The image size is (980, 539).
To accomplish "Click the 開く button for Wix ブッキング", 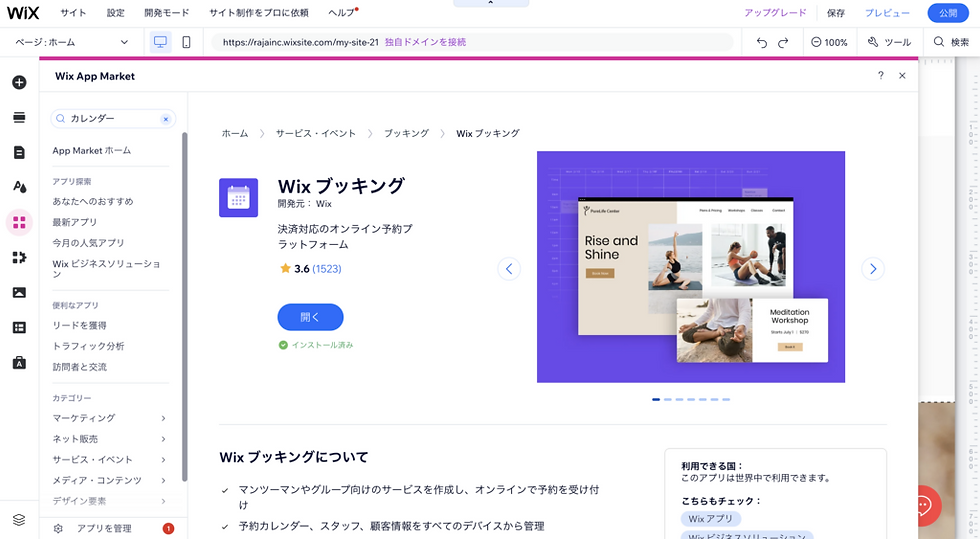I will pyautogui.click(x=311, y=317).
